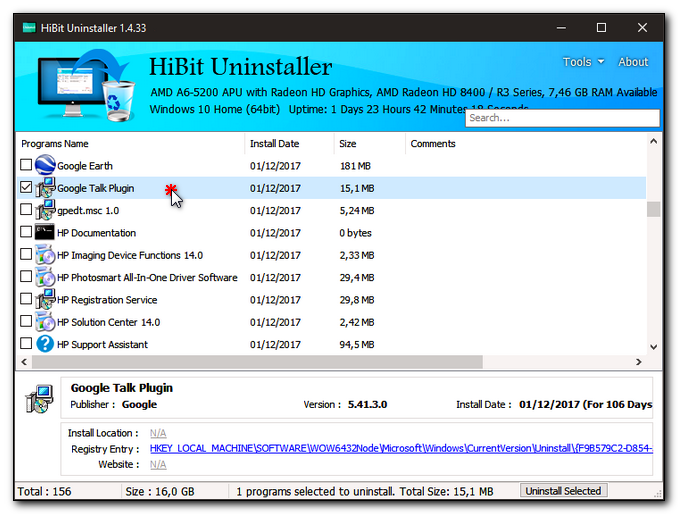The width and height of the screenshot is (678, 514).
Task: Select the Google Earth row name
Action: pyautogui.click(x=85, y=166)
